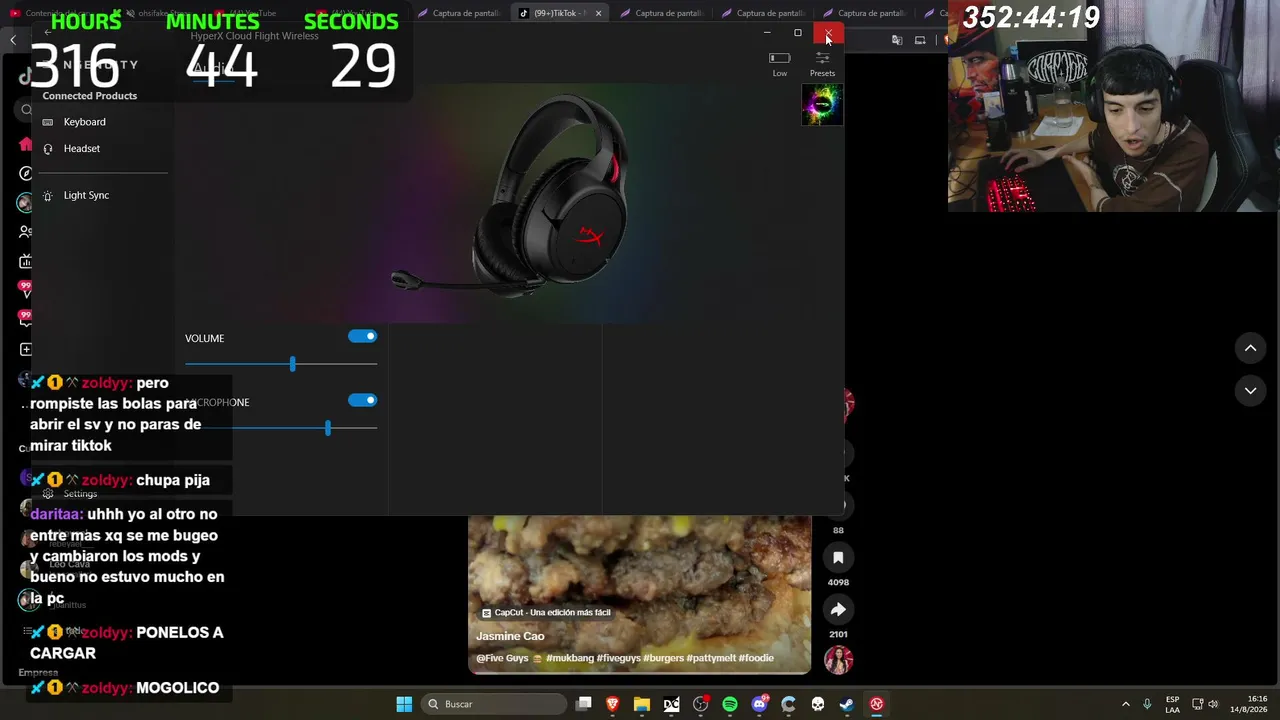Screen dimensions: 1280x720
Task: Adjust the microphone level slider handle
Action: click(327, 428)
